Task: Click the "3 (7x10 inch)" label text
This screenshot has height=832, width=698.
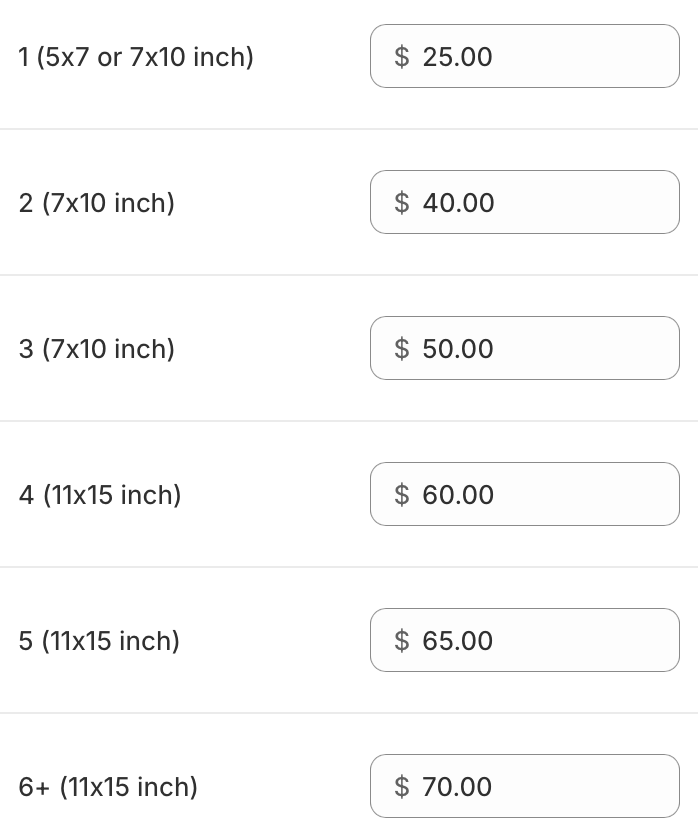Action: coord(97,349)
